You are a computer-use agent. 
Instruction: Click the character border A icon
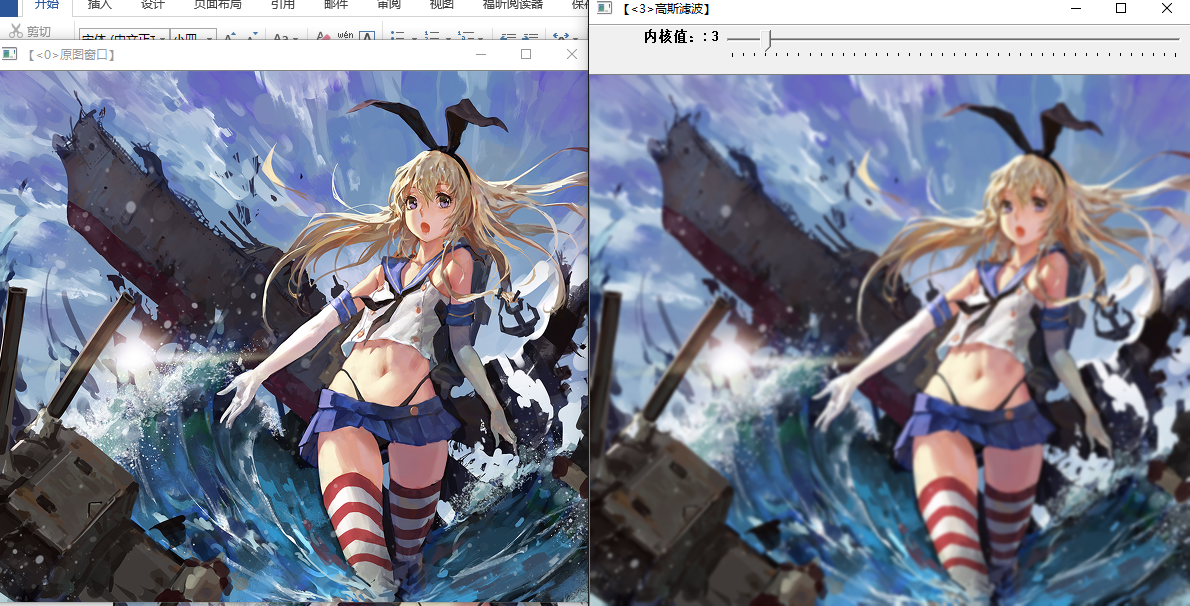coord(367,35)
